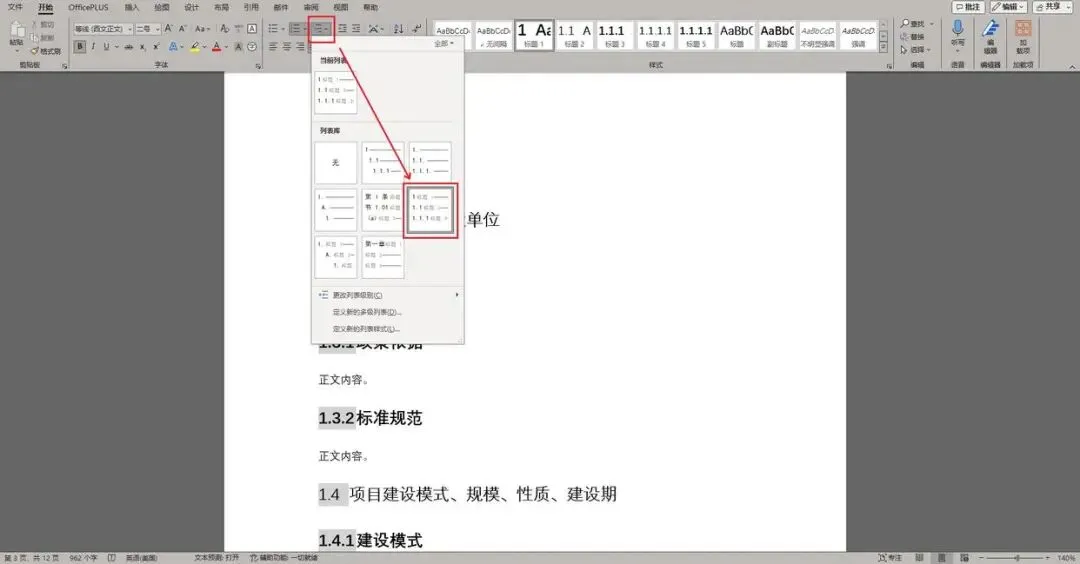Toggle Italic formatting
The height and width of the screenshot is (564, 1080).
(93, 47)
